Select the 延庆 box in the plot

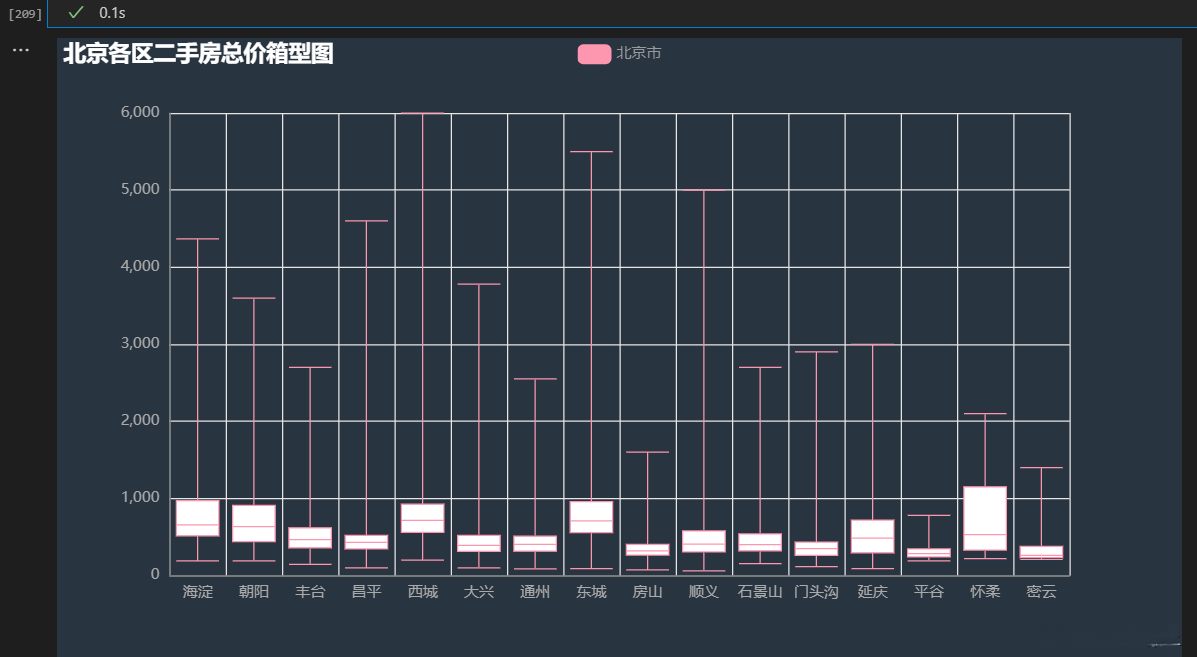click(873, 536)
